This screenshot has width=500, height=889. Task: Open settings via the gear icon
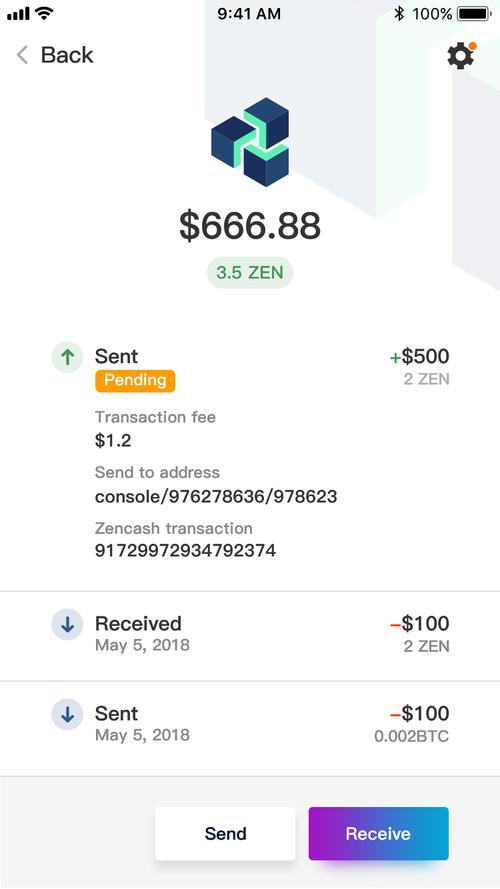[x=460, y=56]
